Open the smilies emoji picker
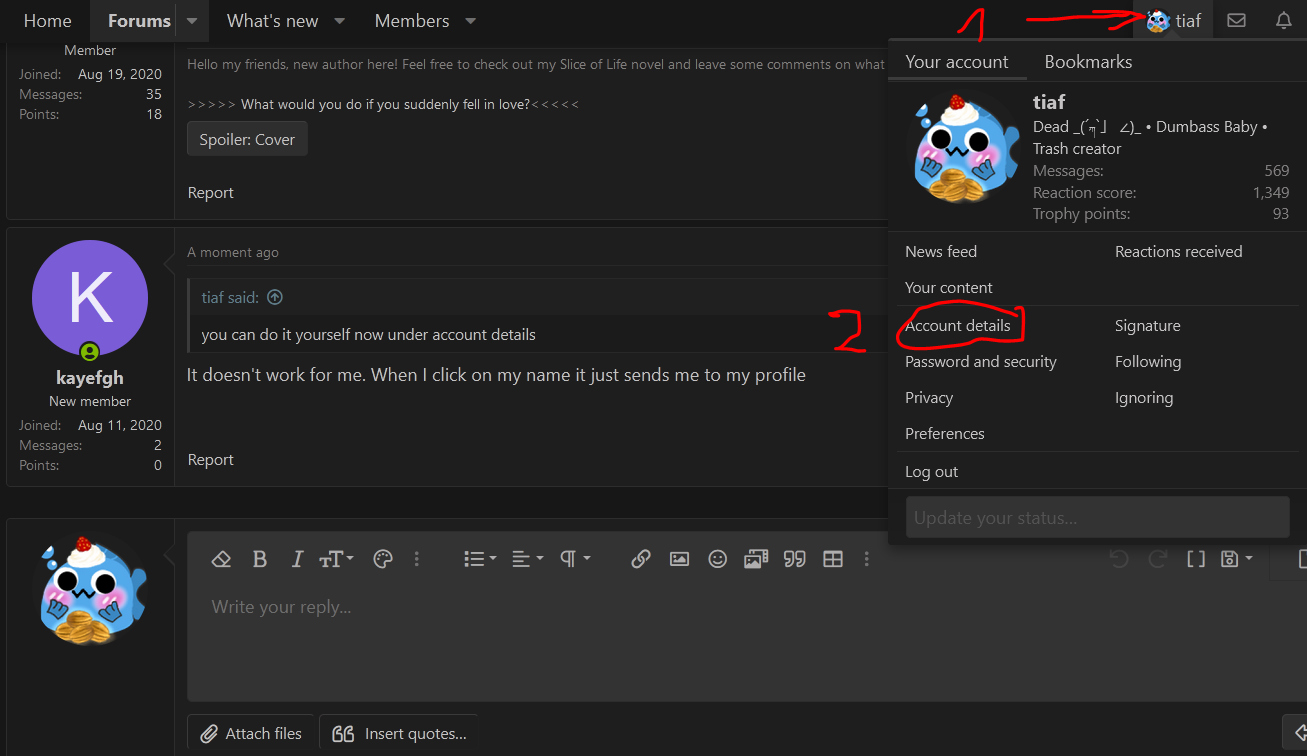The width and height of the screenshot is (1307, 756). pyautogui.click(x=717, y=559)
